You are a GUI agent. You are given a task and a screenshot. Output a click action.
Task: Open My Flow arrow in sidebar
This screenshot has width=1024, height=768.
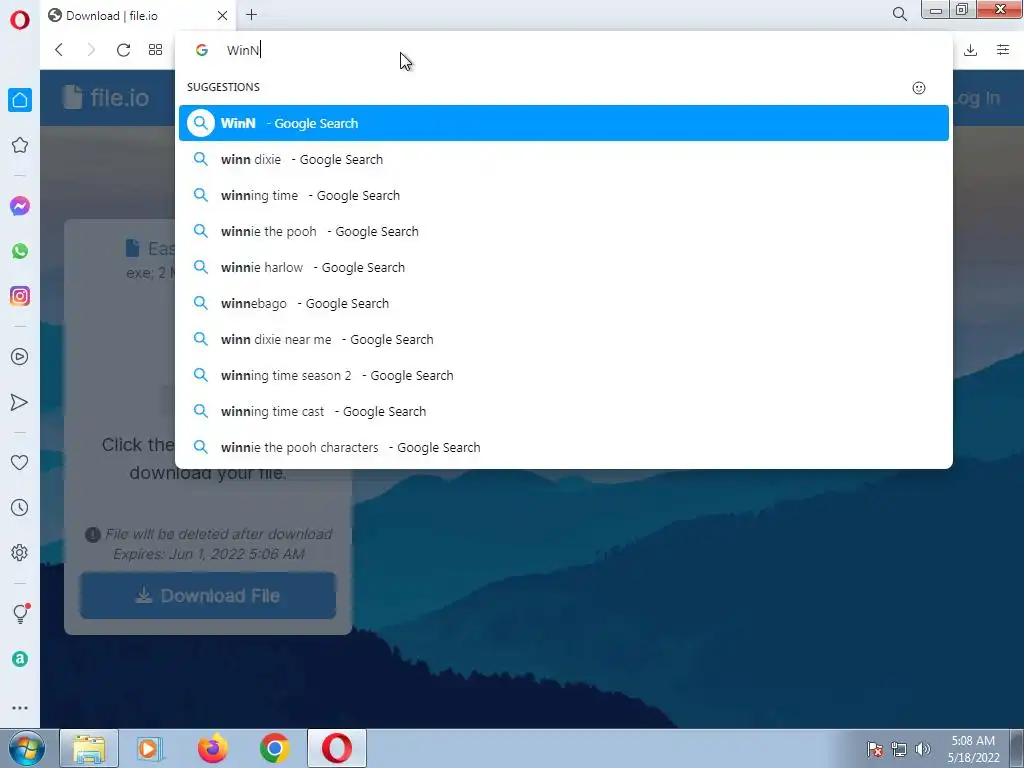point(20,402)
